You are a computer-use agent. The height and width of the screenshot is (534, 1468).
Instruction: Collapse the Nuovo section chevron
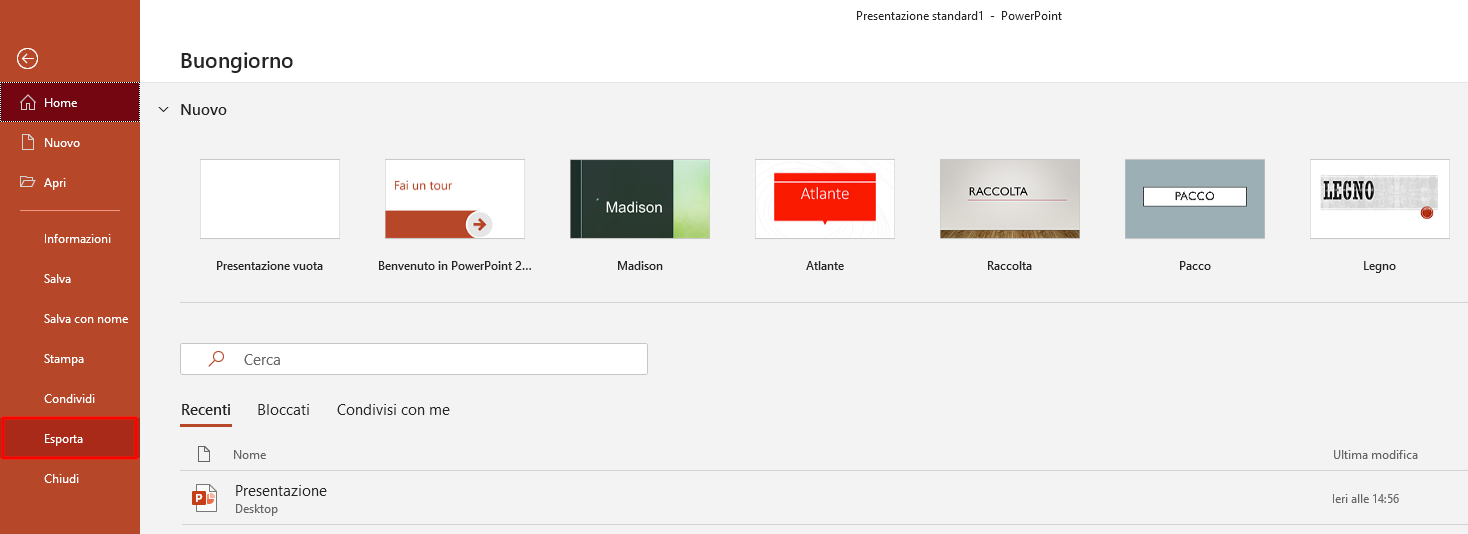pyautogui.click(x=163, y=110)
